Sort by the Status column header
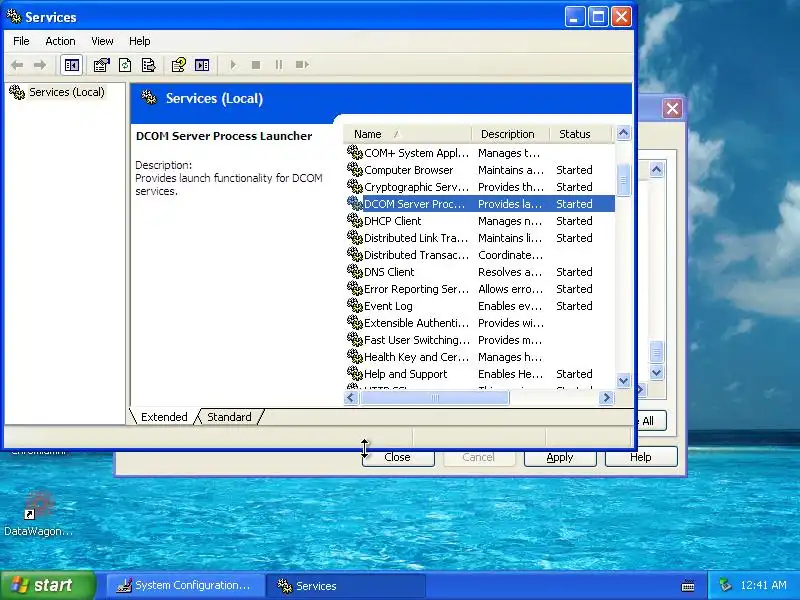800x600 pixels. coord(581,134)
